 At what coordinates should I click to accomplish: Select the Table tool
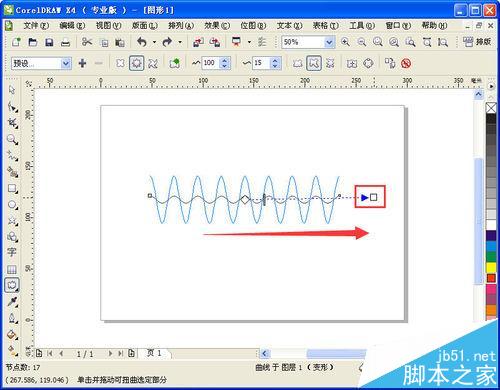12,269
